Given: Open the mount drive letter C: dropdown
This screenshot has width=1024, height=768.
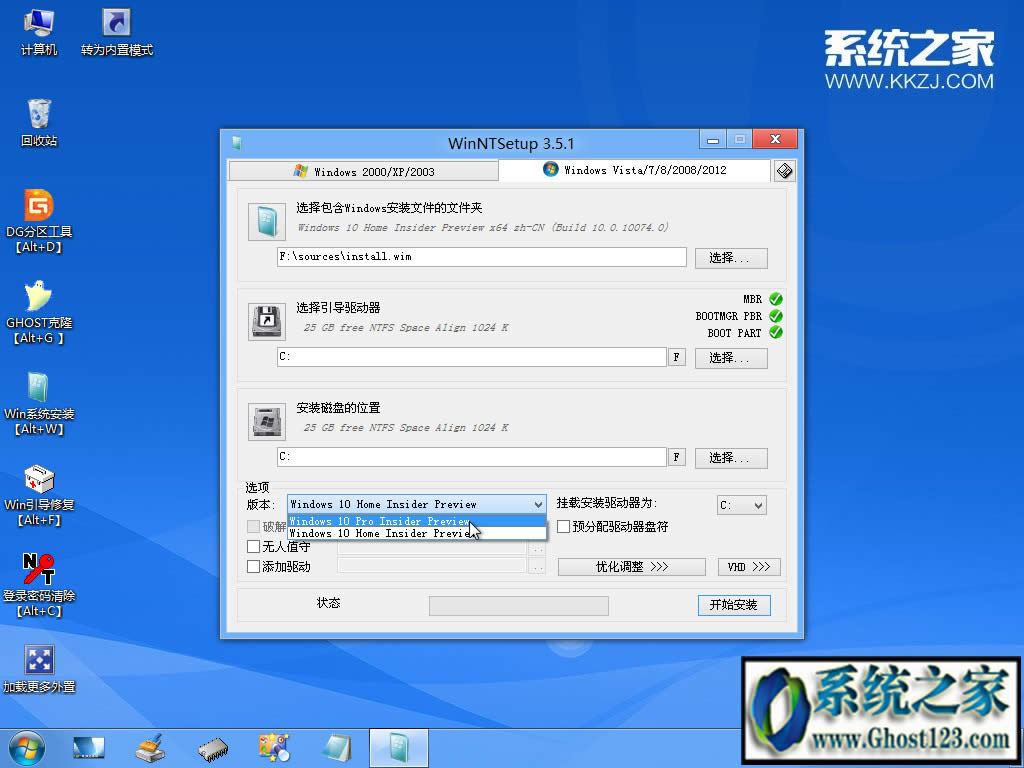Looking at the screenshot, I should pos(741,505).
